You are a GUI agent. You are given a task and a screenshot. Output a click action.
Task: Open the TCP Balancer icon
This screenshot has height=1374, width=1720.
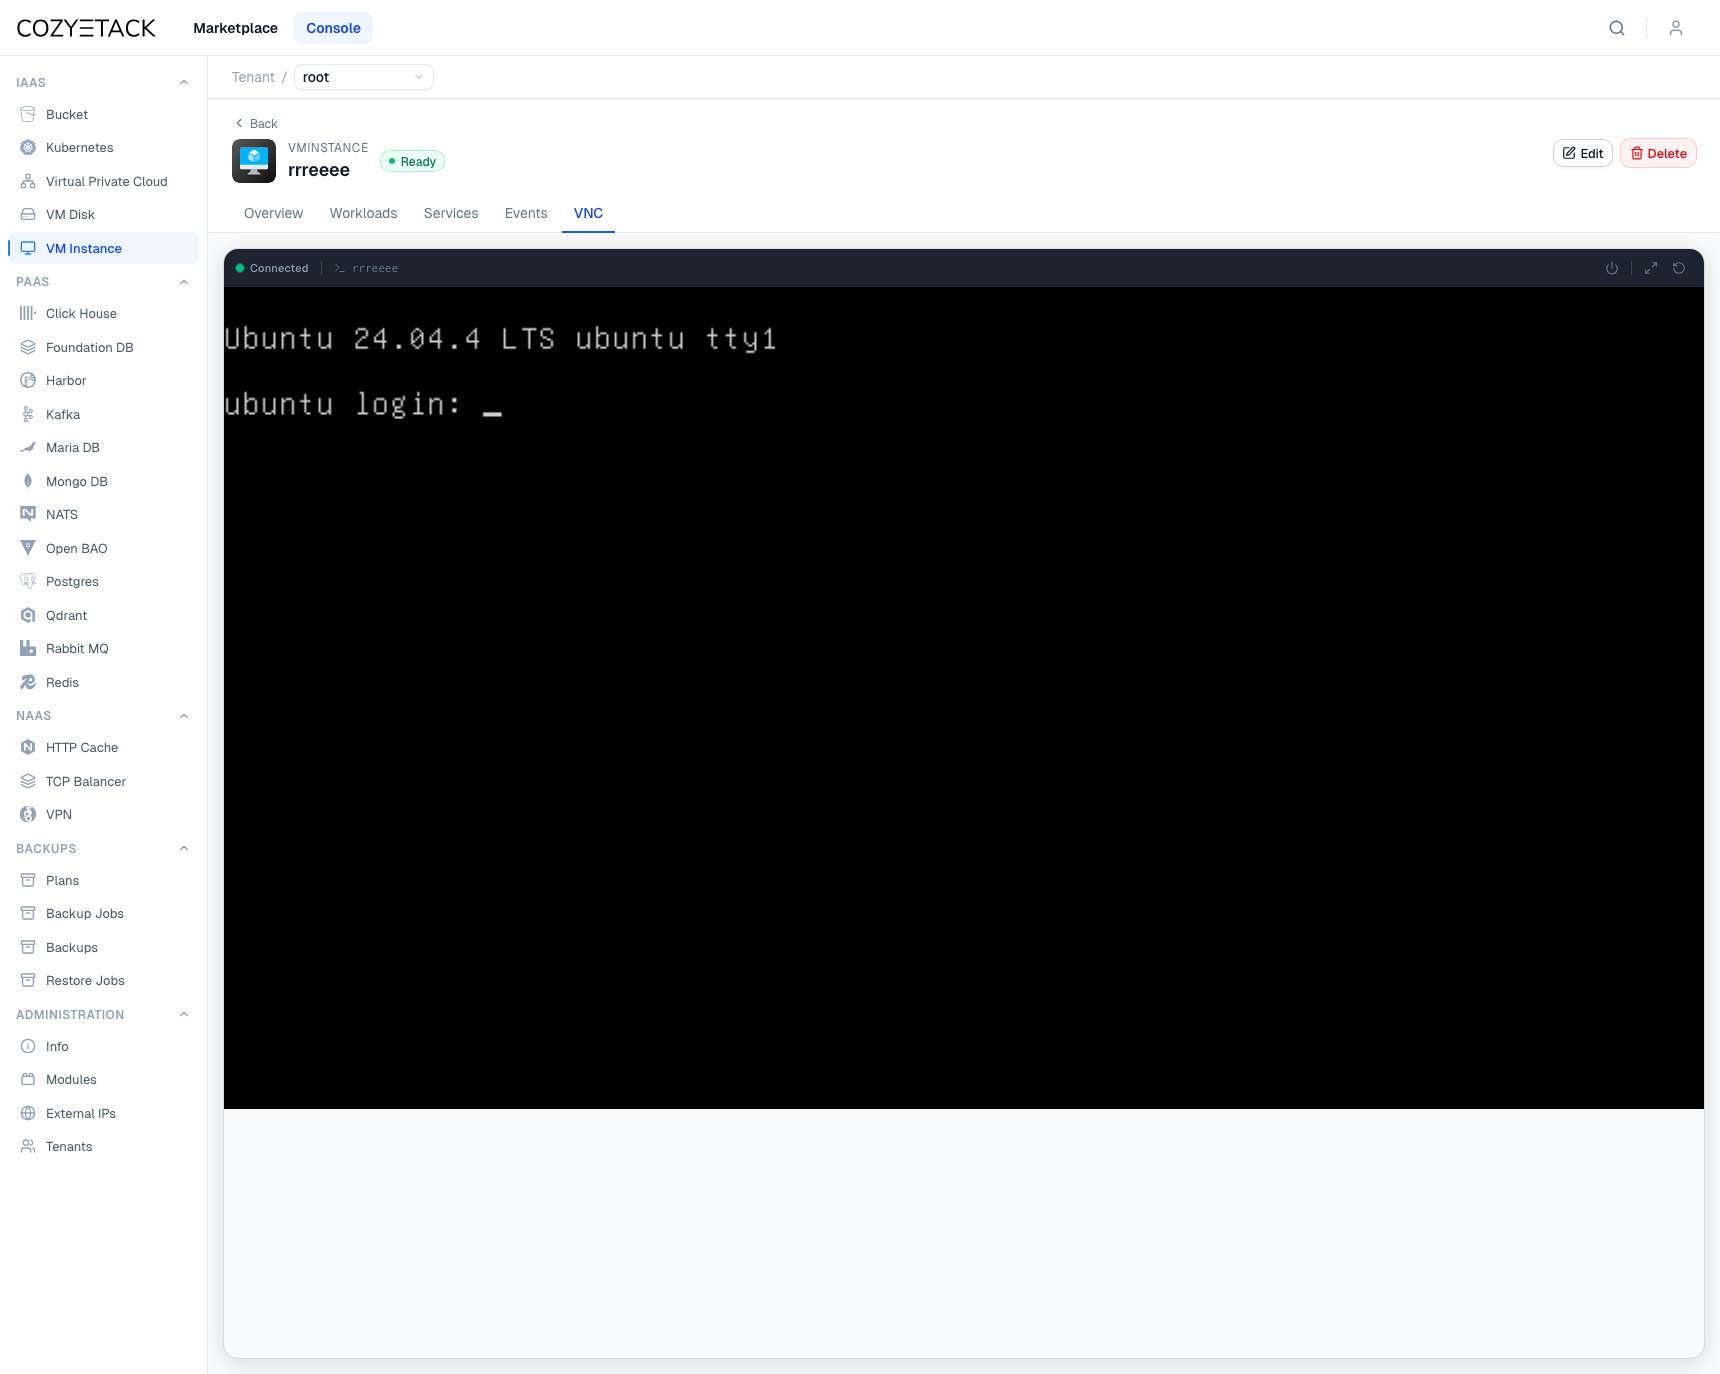click(28, 781)
